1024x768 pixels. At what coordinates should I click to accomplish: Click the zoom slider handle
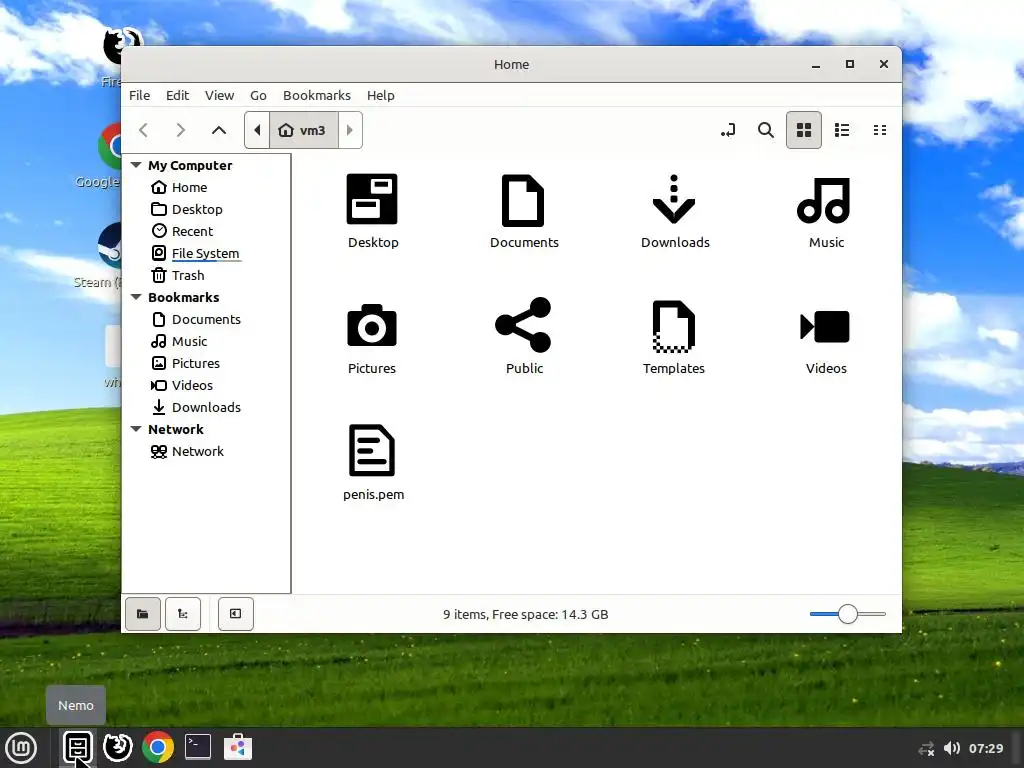tap(848, 614)
